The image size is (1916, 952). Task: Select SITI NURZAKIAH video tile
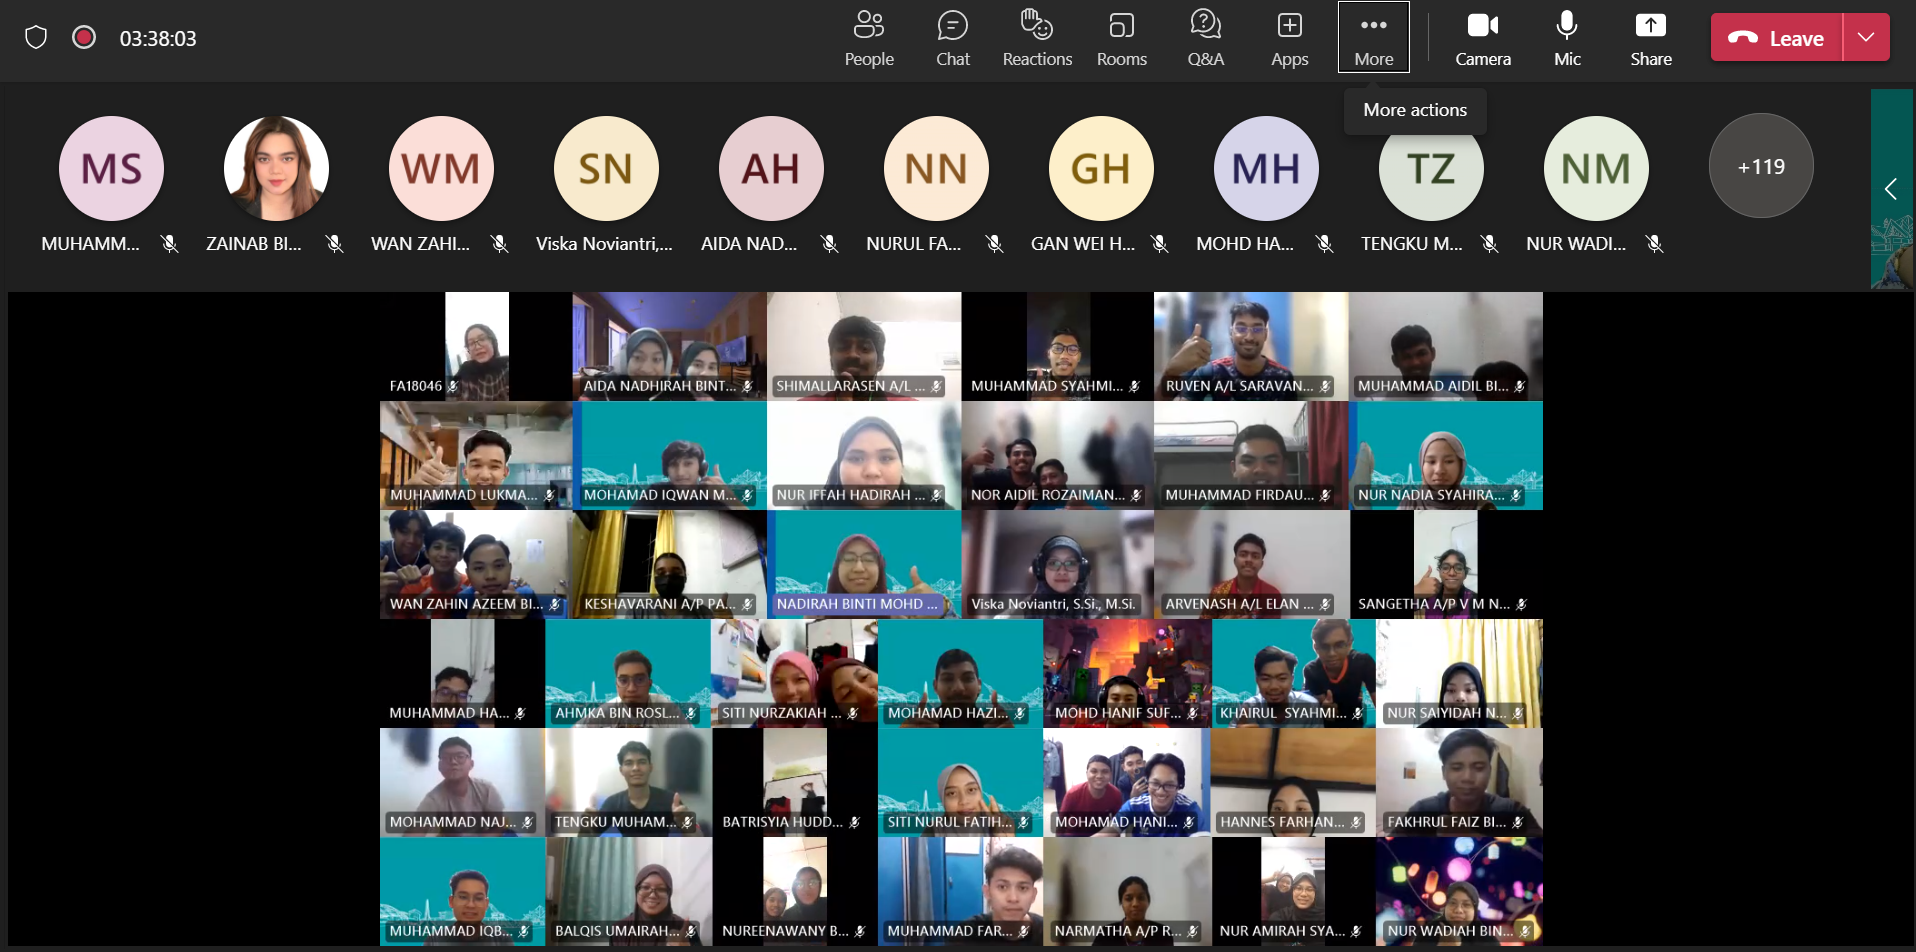pos(794,673)
